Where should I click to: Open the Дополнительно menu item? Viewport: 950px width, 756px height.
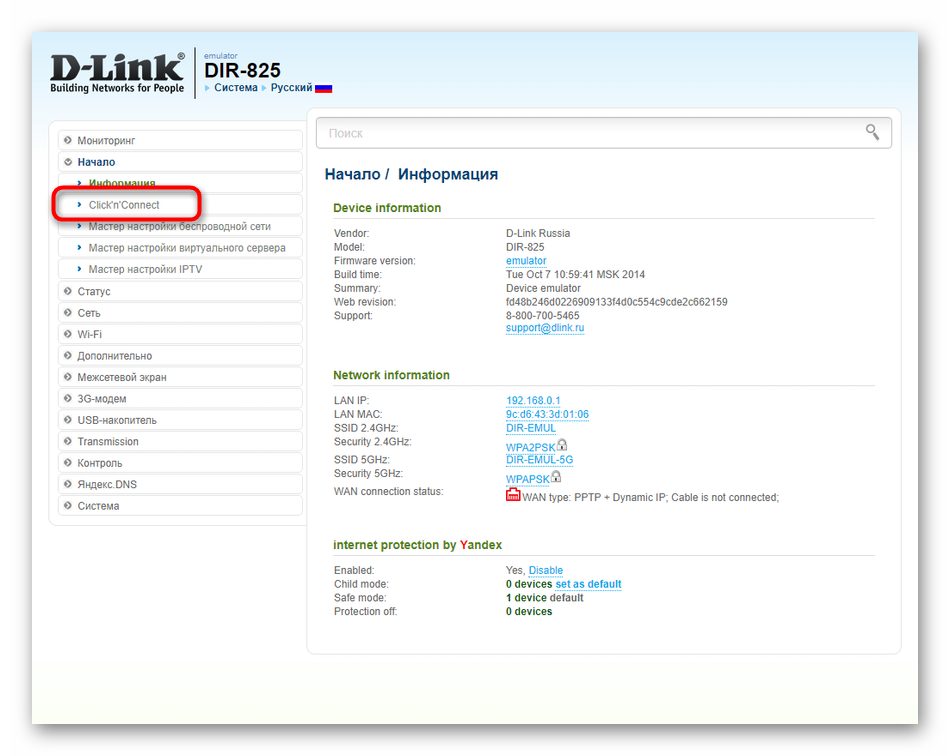coord(180,356)
